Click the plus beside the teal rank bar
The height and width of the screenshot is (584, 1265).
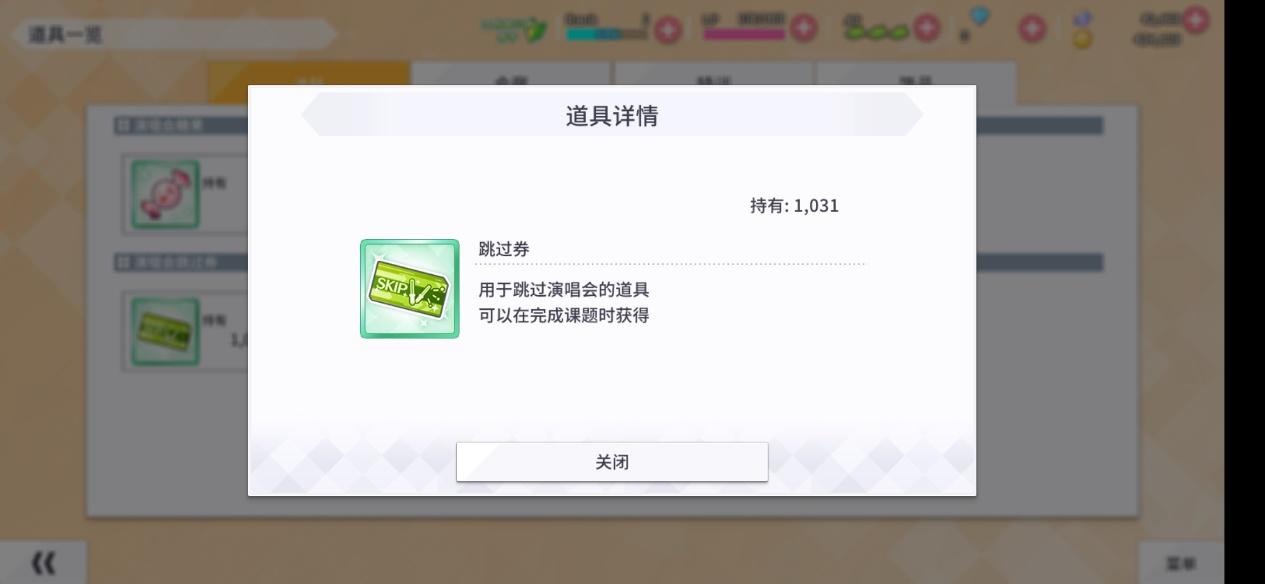(667, 30)
